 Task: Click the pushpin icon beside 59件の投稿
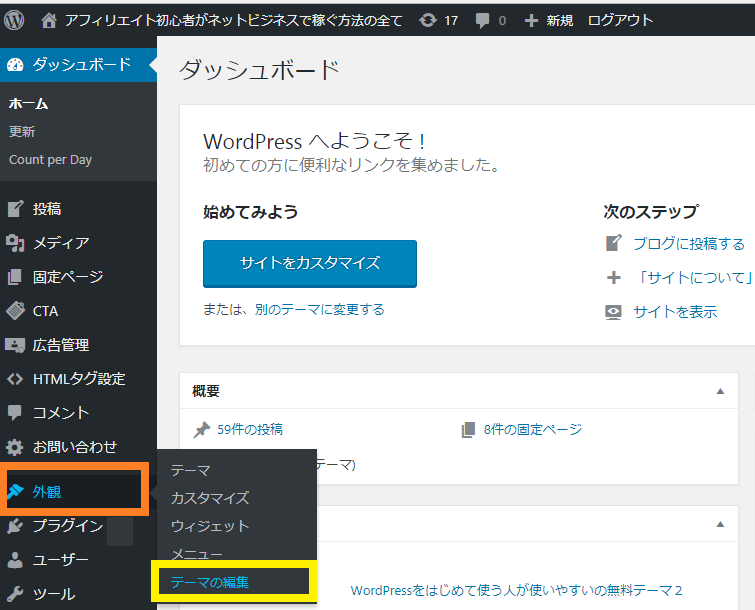point(202,429)
